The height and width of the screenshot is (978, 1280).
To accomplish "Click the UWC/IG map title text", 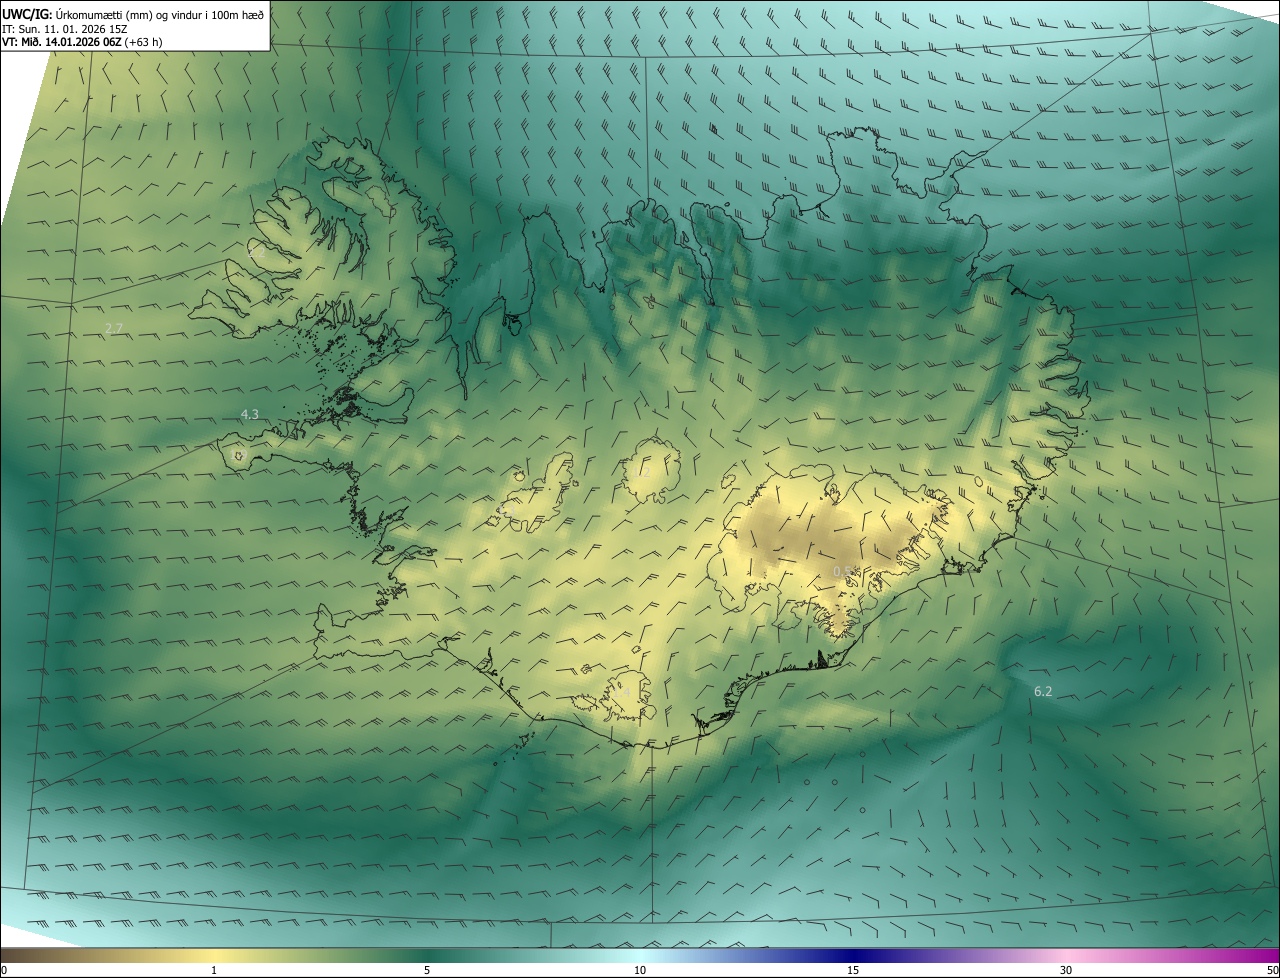I will (28, 14).
